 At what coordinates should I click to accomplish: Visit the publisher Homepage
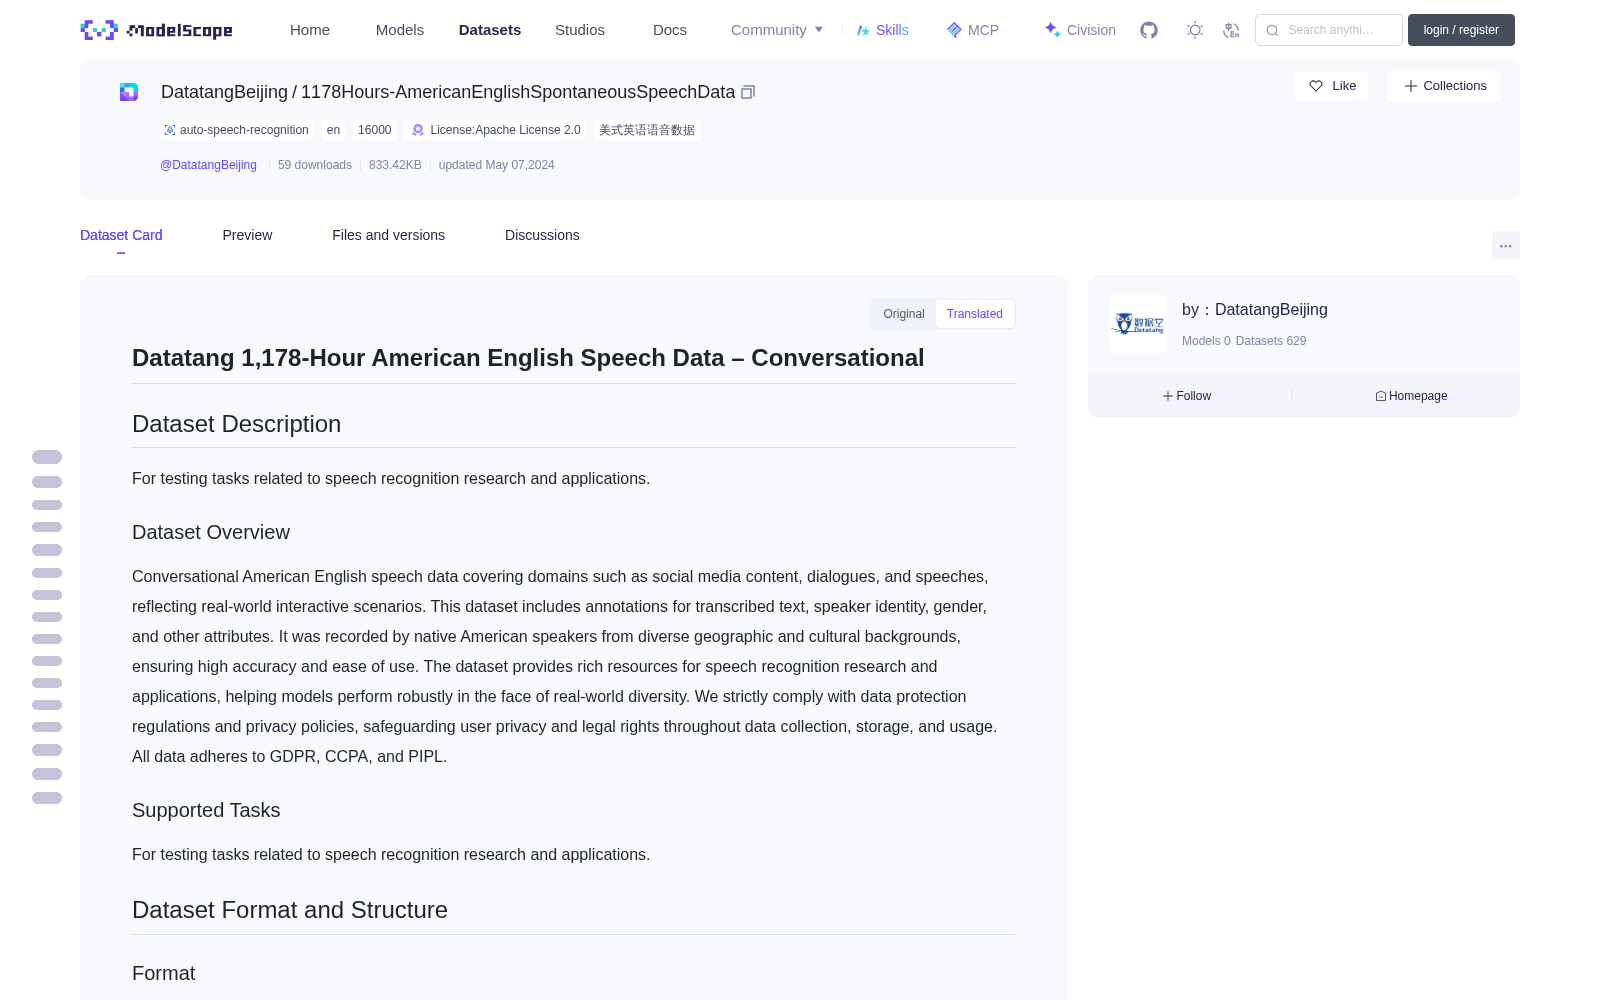1411,396
